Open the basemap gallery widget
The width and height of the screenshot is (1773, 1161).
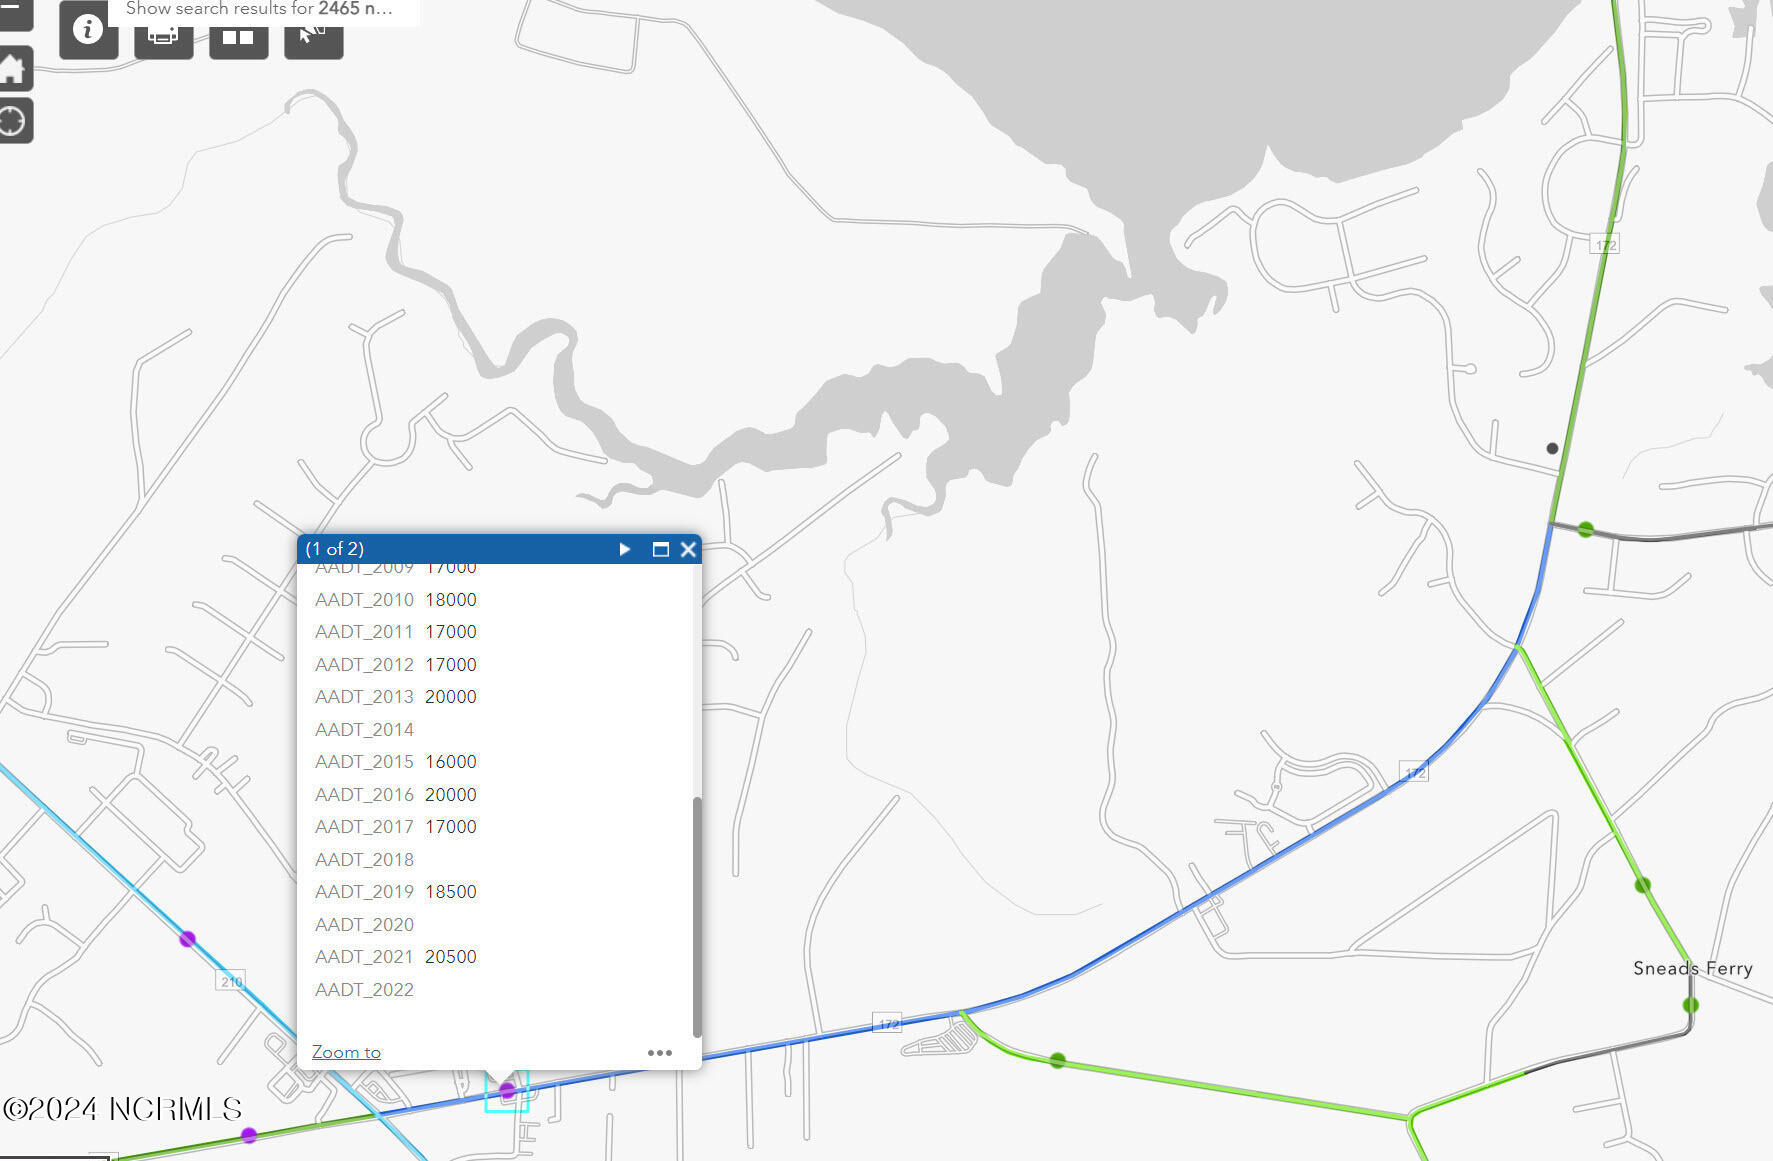pyautogui.click(x=238, y=38)
